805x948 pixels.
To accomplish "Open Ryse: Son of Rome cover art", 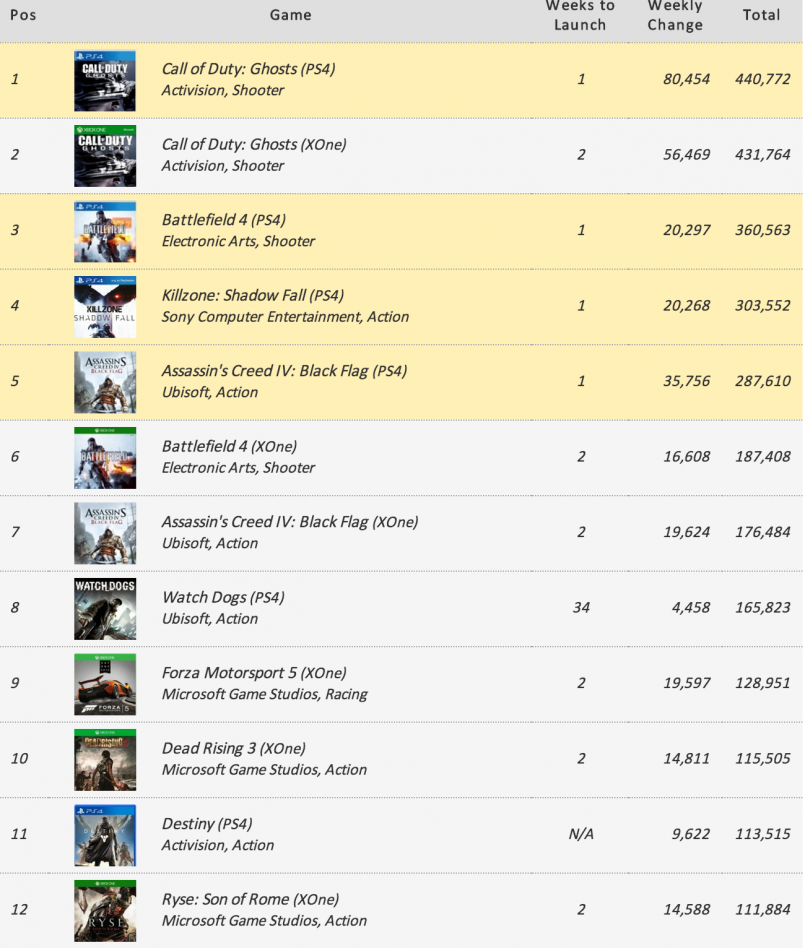I will tap(105, 911).
